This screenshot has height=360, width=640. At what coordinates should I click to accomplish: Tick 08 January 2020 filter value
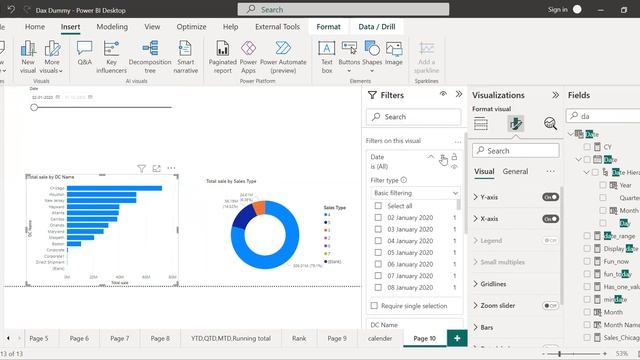pos(378,287)
